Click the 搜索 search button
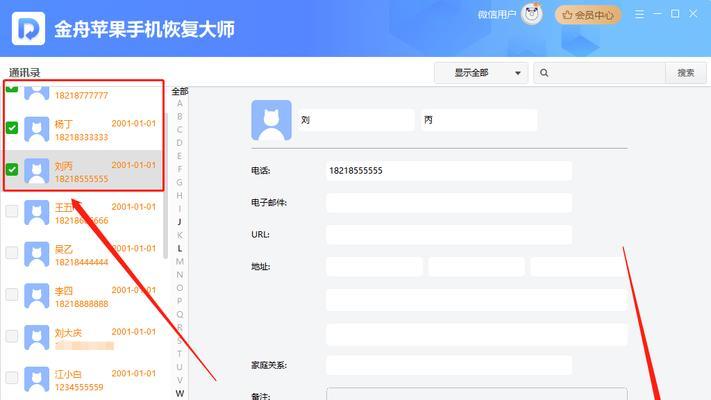Image resolution: width=711 pixels, height=400 pixels. (686, 73)
